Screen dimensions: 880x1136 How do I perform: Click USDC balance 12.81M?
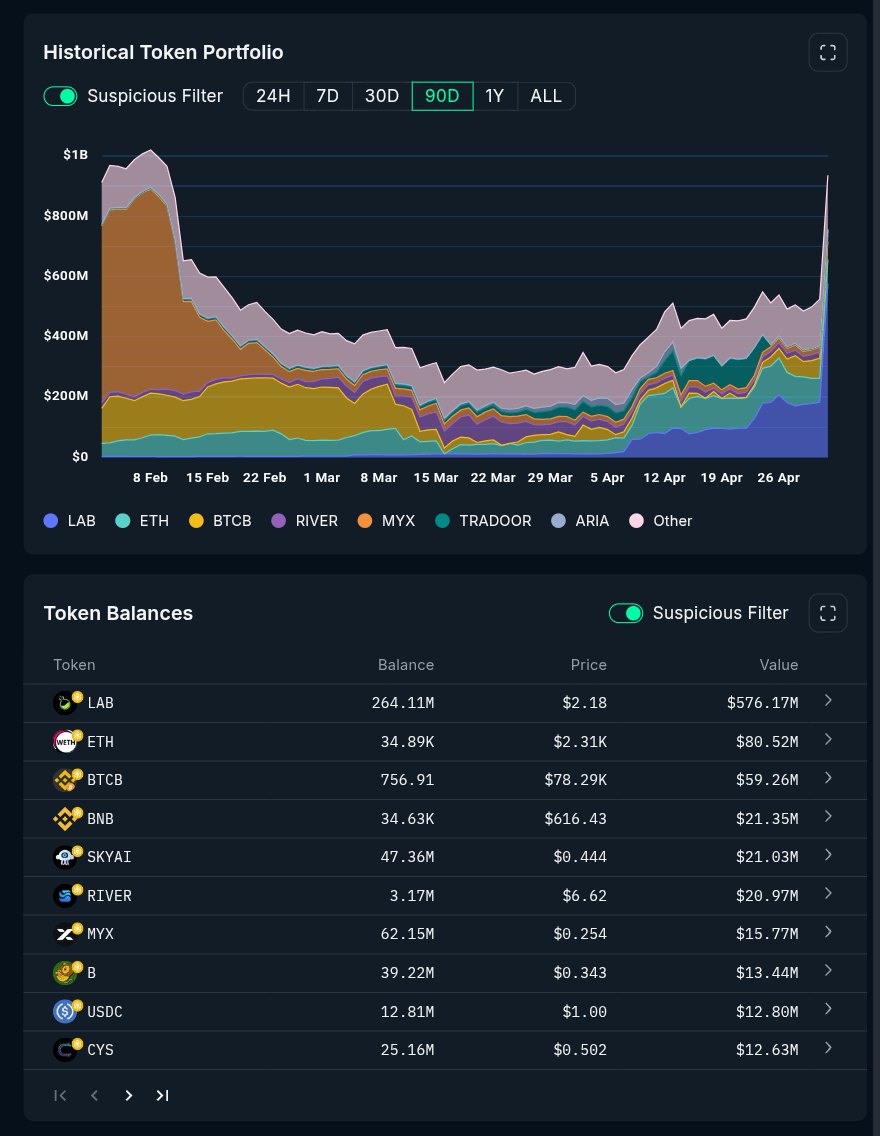pyautogui.click(x=407, y=1011)
